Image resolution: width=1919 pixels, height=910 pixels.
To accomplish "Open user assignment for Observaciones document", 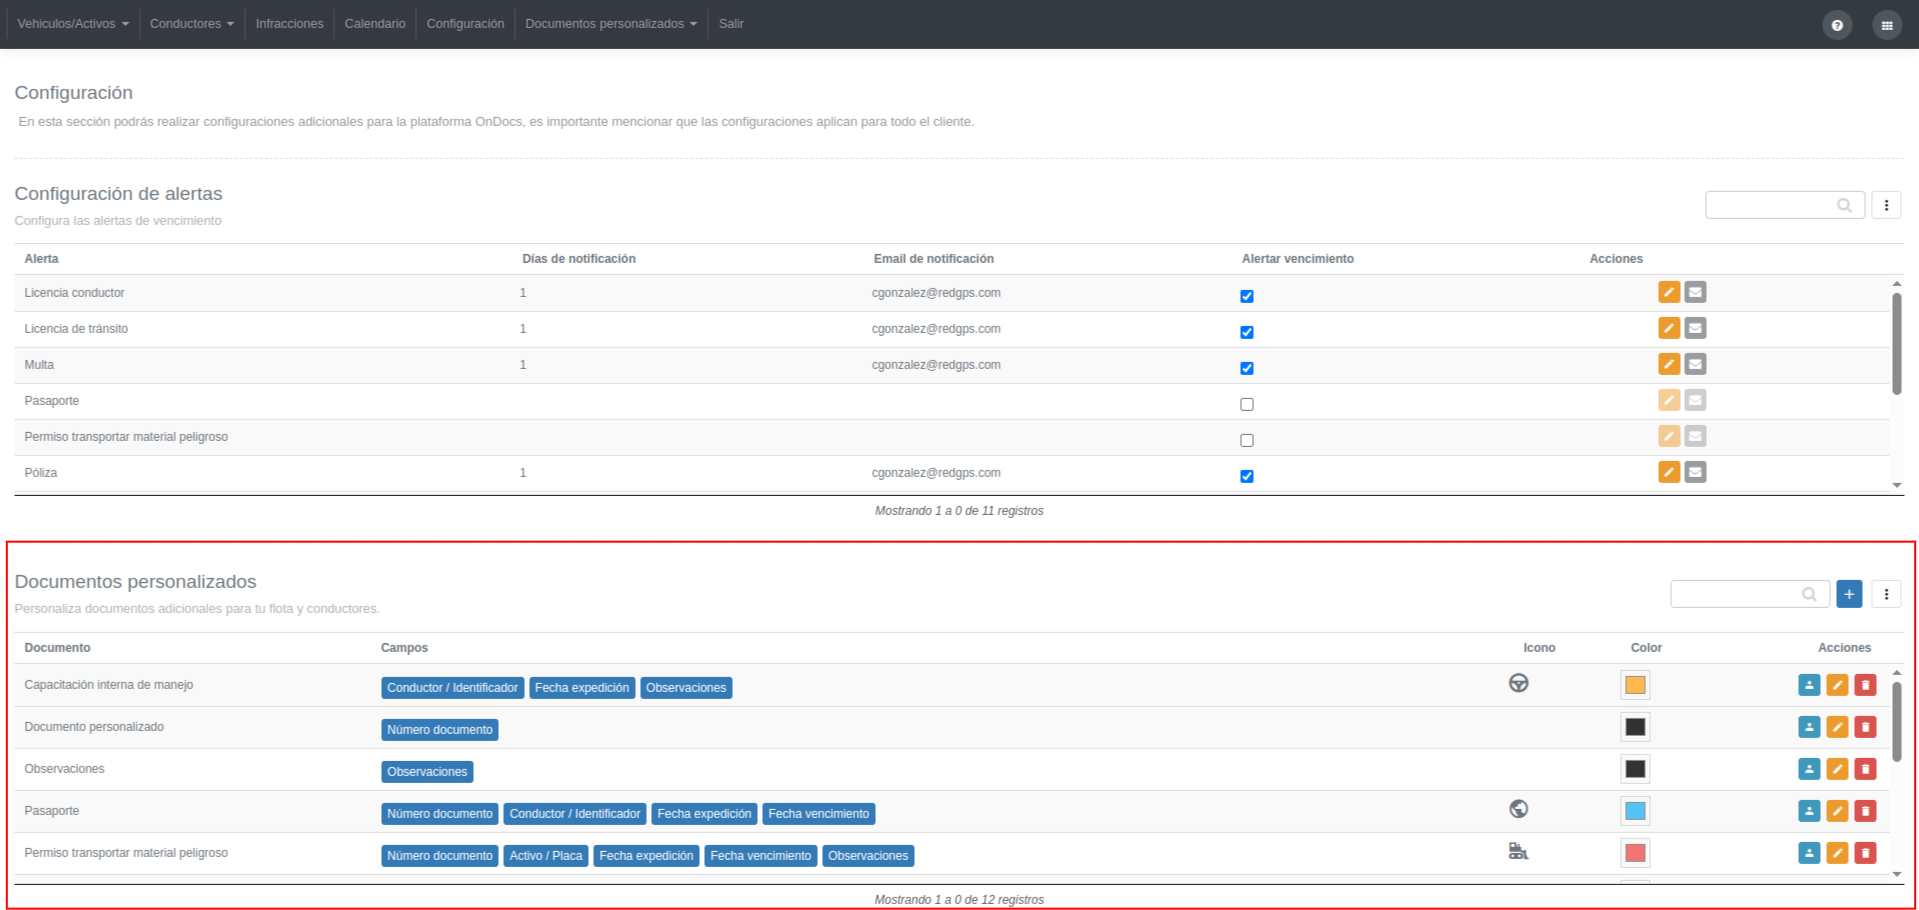I will pyautogui.click(x=1809, y=769).
